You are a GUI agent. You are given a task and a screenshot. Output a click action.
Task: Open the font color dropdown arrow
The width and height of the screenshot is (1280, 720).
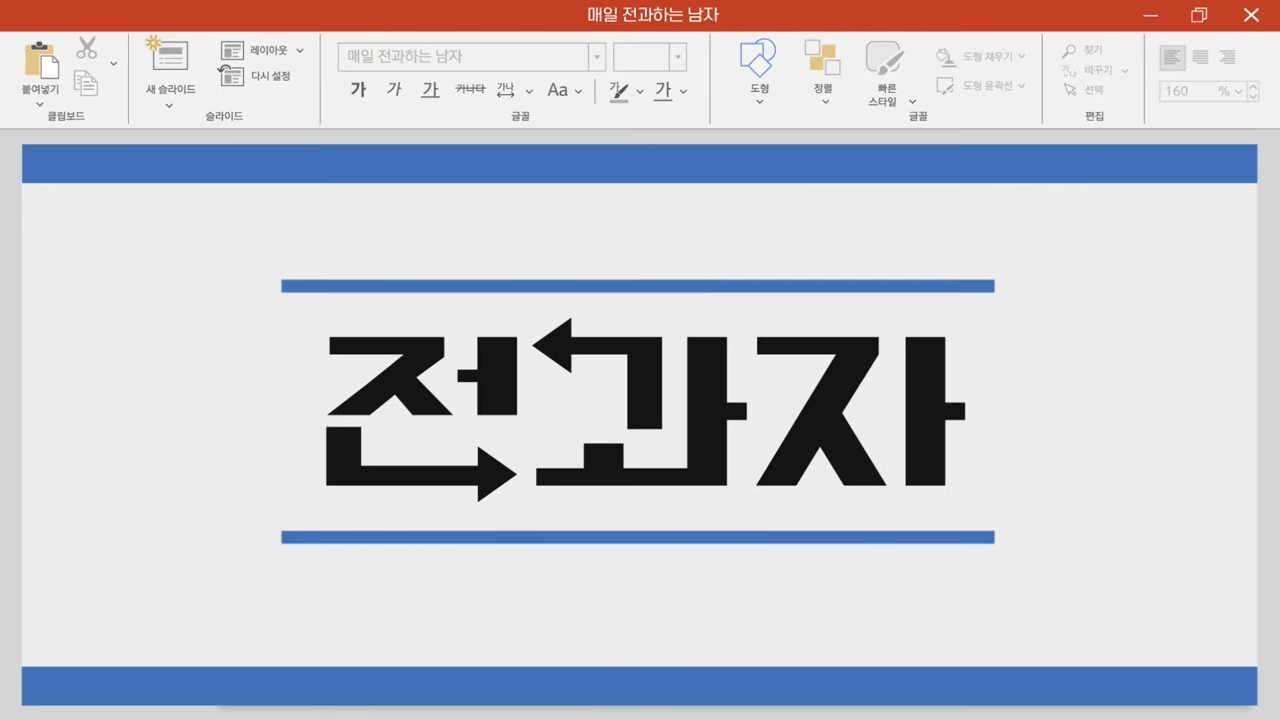click(x=683, y=91)
